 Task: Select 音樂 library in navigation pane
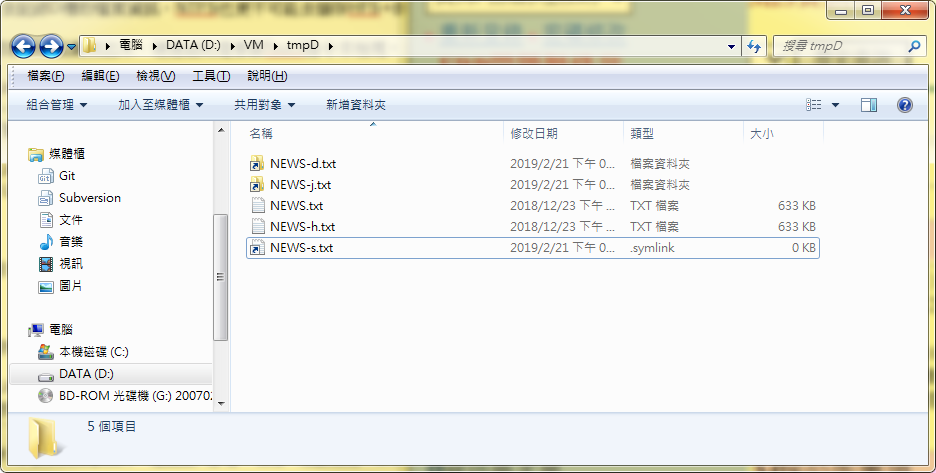[x=70, y=242]
